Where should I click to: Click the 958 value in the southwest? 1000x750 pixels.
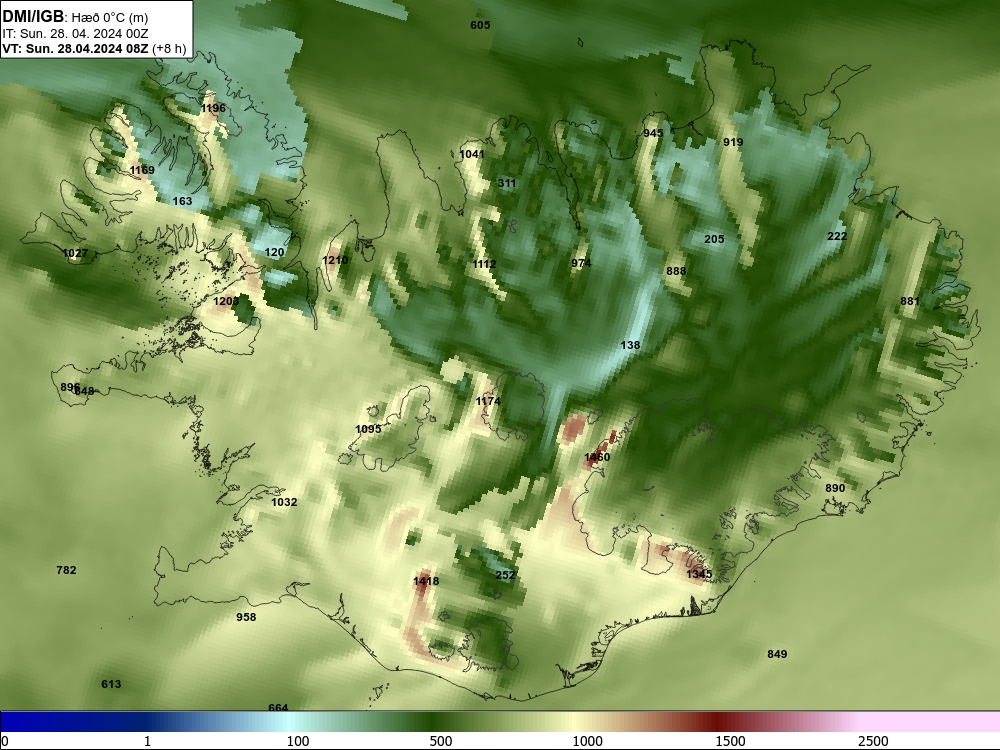click(246, 617)
